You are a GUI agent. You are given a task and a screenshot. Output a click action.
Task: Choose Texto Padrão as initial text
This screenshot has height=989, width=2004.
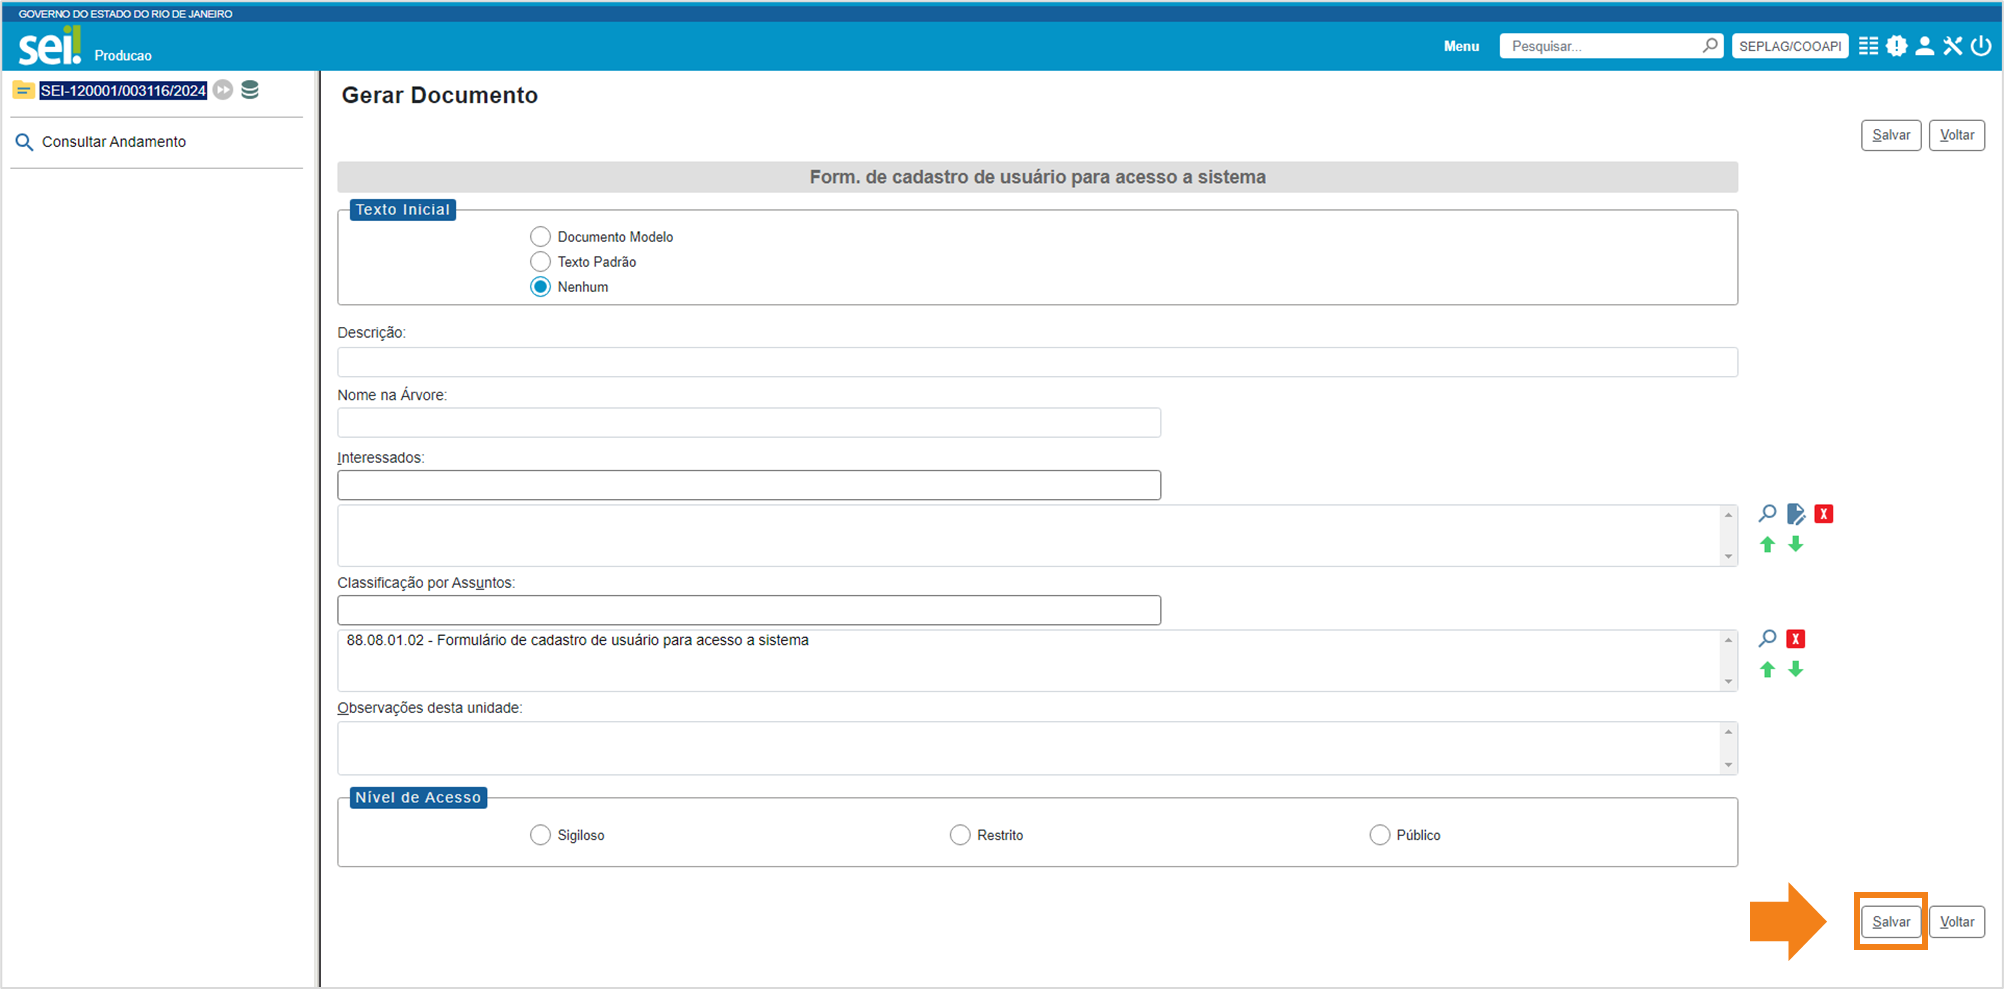[x=540, y=262]
